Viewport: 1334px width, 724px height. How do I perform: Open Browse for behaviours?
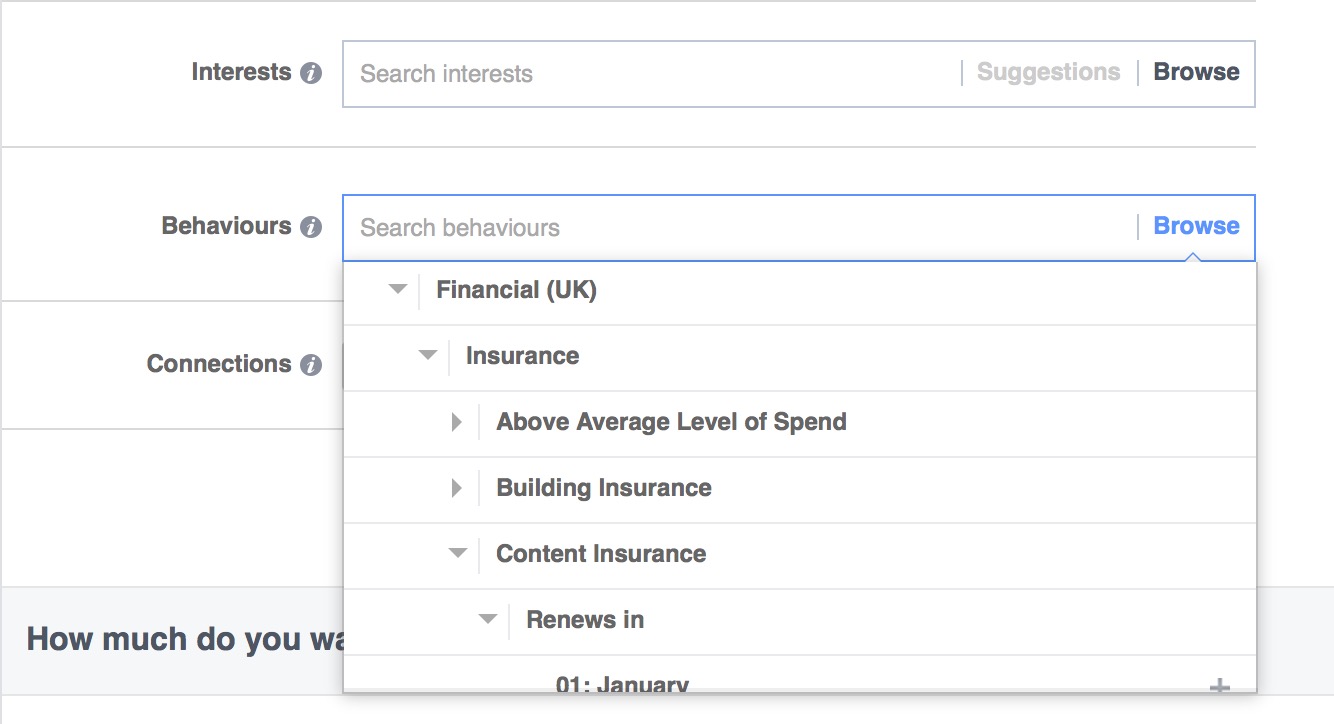tap(1196, 226)
